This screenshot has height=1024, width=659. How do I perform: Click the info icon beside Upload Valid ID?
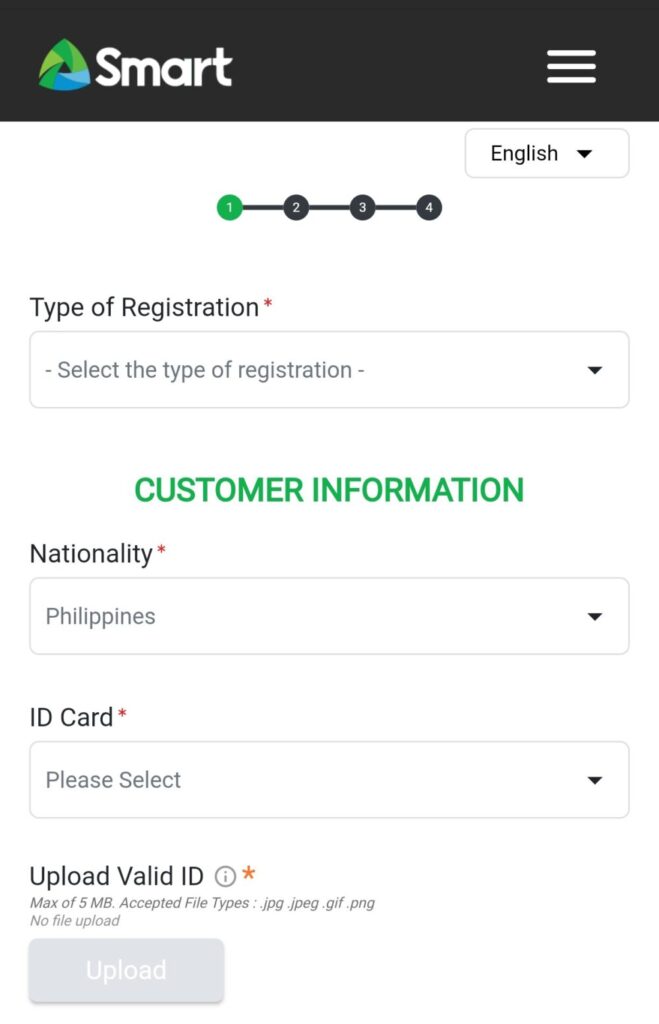(x=225, y=876)
